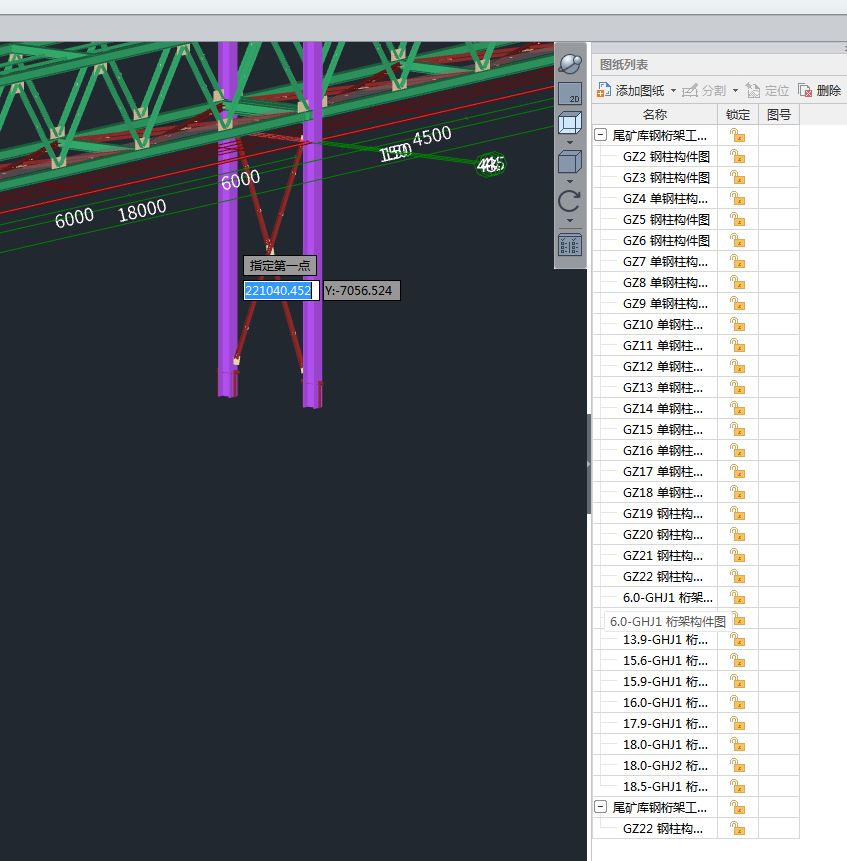Click the 18000 dimension label in viewport

click(142, 210)
